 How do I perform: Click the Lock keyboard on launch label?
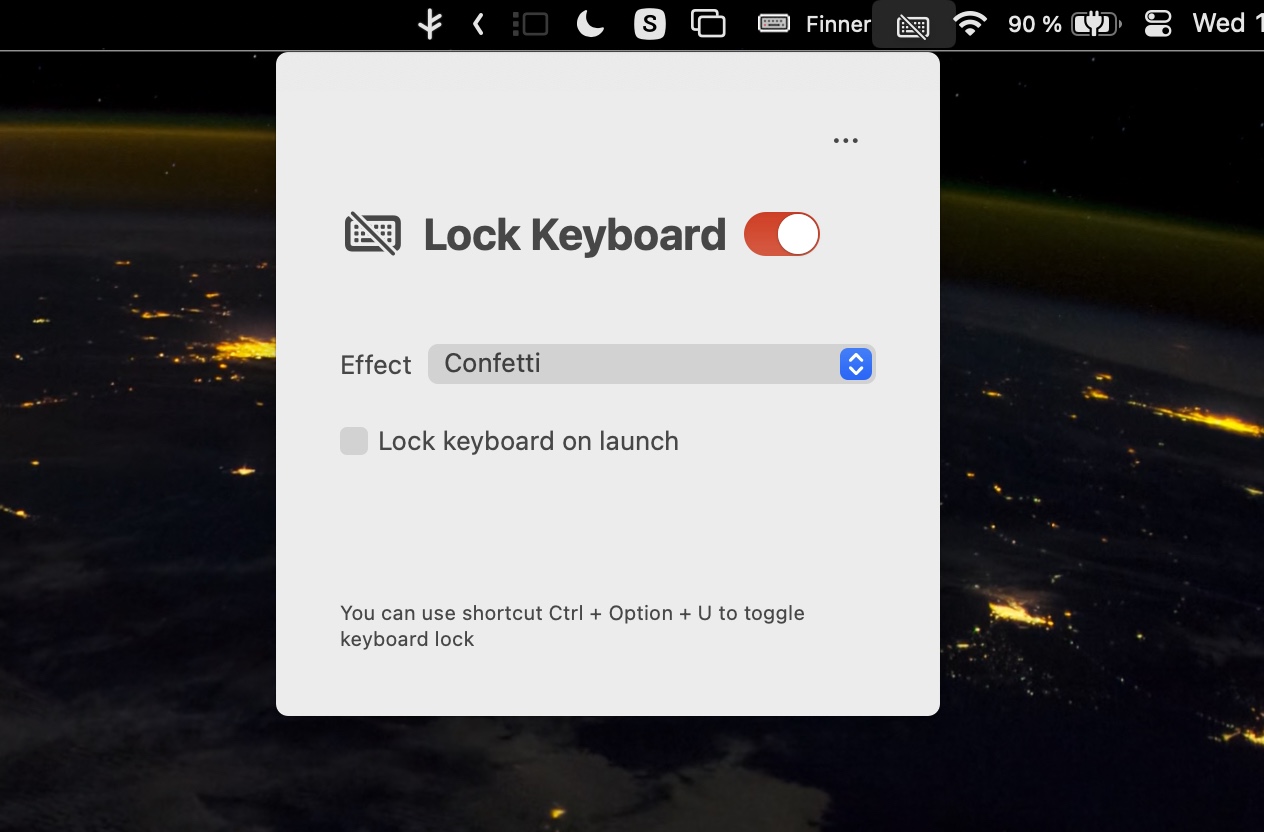click(528, 441)
